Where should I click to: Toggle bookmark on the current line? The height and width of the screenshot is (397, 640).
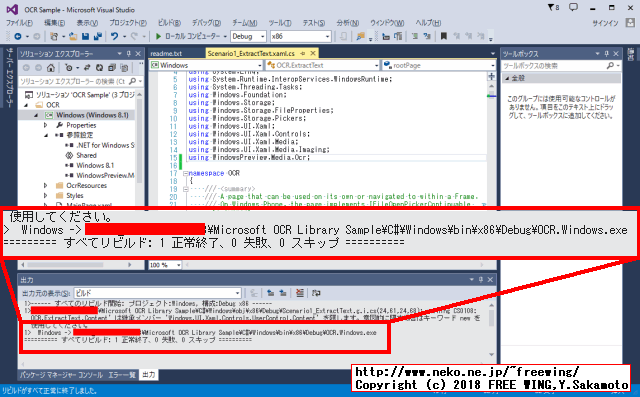(444, 36)
